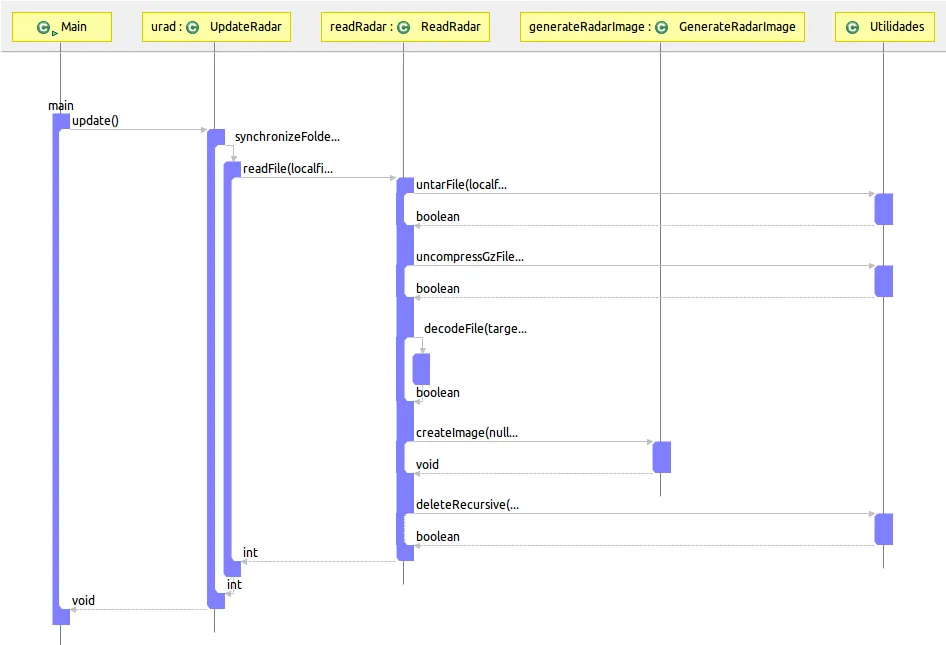Click the class icon in the GenerateRadarImage header
The image size is (946, 645).
(x=661, y=27)
